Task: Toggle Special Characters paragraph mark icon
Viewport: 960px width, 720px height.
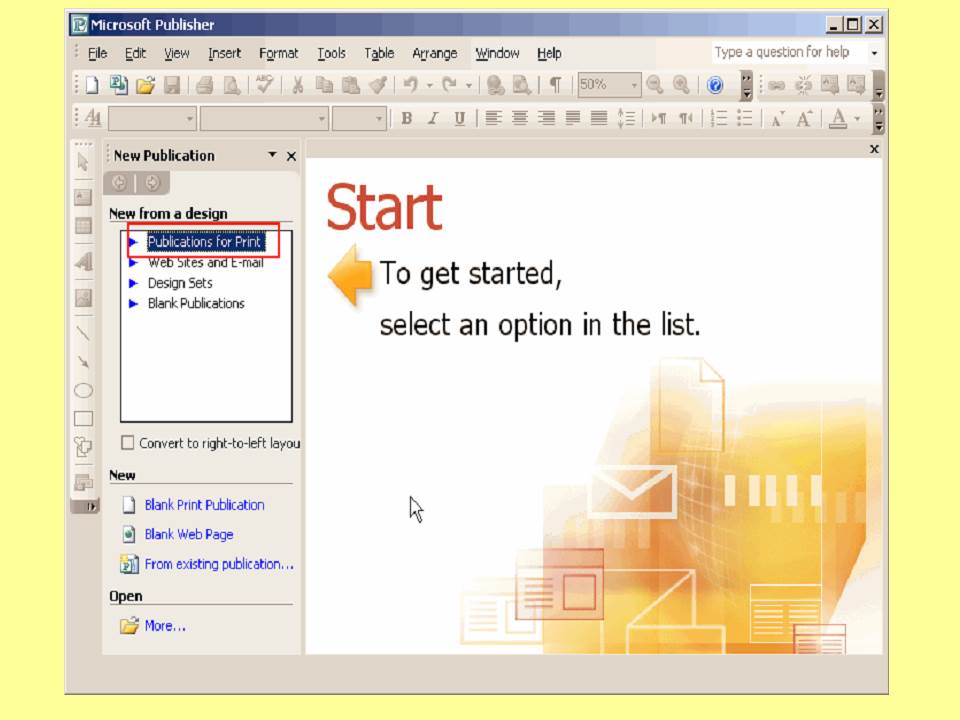Action: click(555, 84)
